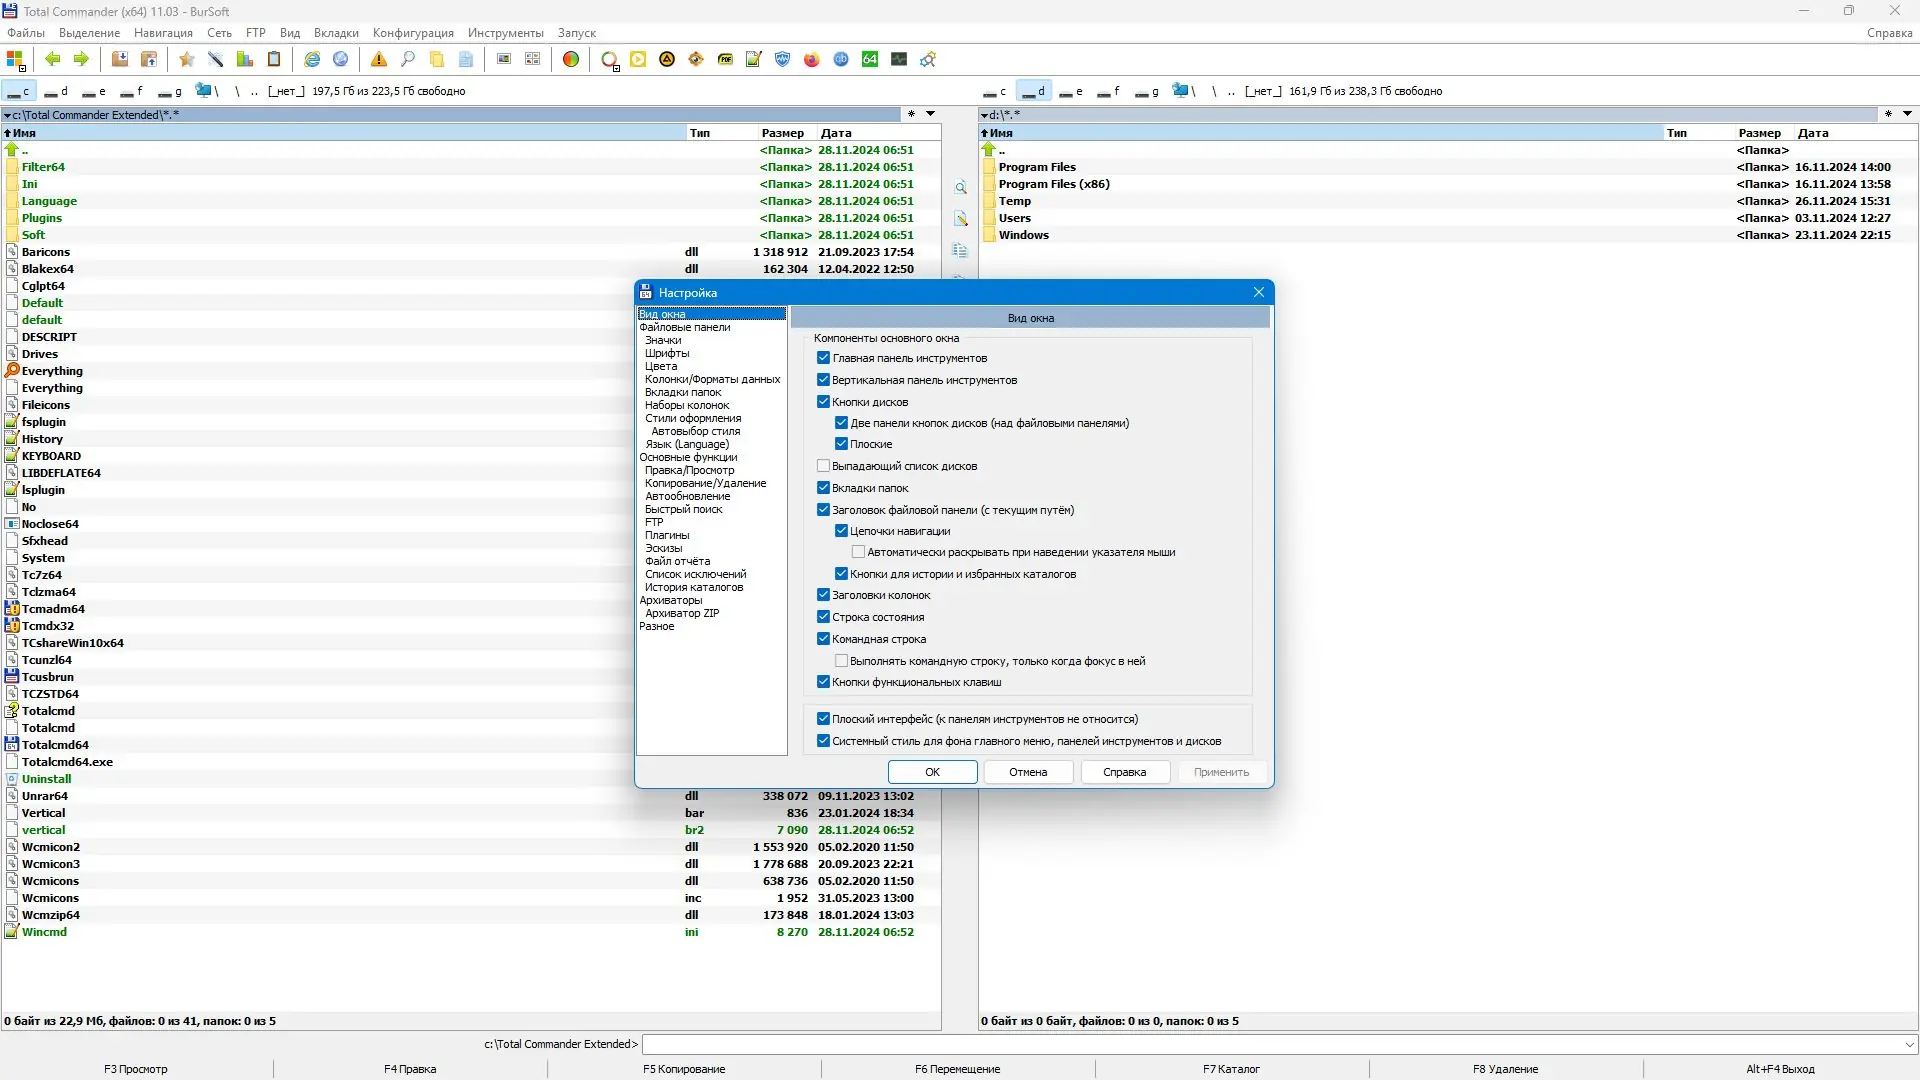Click the Internet Explorer icon in toolbar
Image resolution: width=1920 pixels, height=1080 pixels.
pos(312,59)
